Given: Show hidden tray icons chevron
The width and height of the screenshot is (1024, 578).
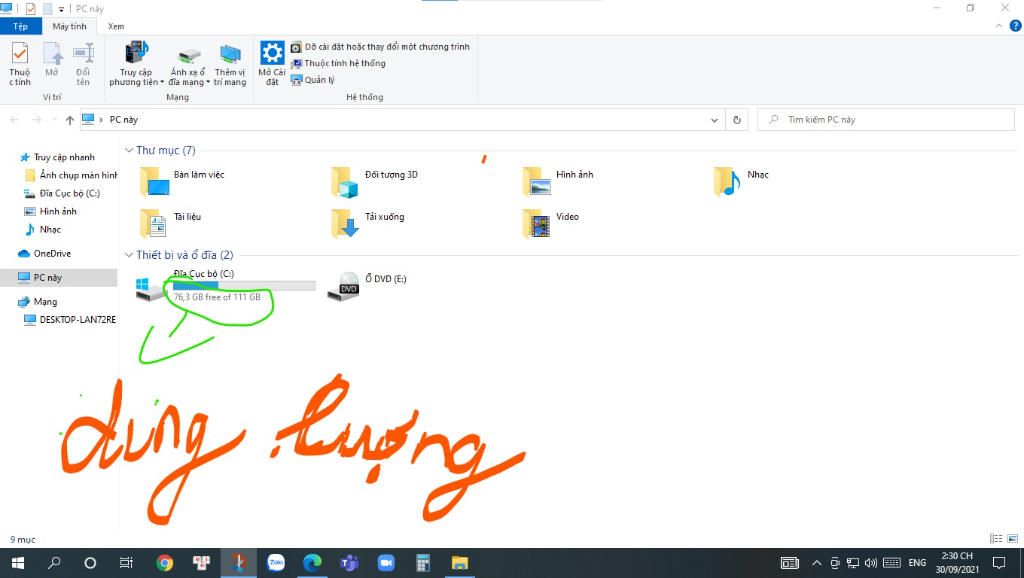Looking at the screenshot, I should pos(816,562).
